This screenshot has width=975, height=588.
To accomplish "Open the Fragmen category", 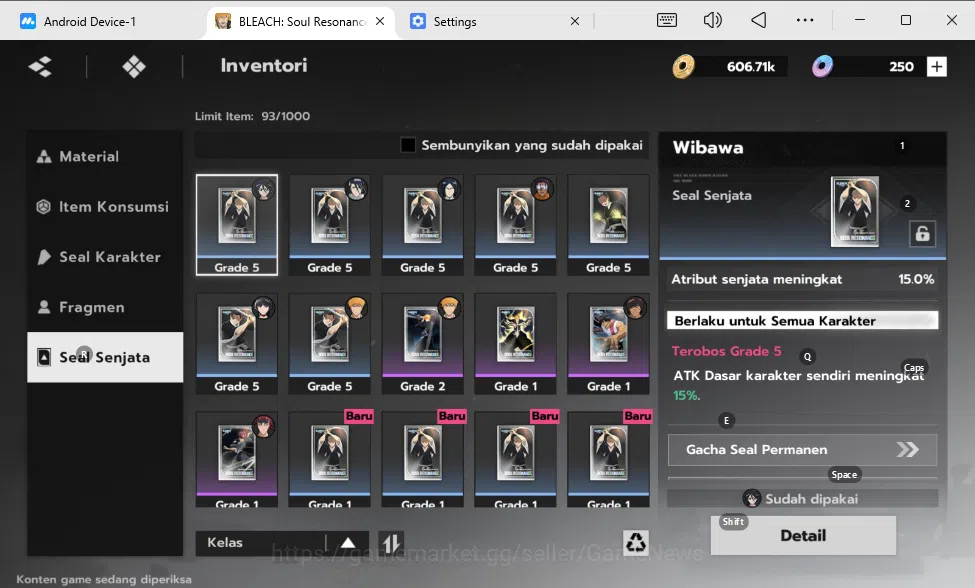I will point(104,307).
